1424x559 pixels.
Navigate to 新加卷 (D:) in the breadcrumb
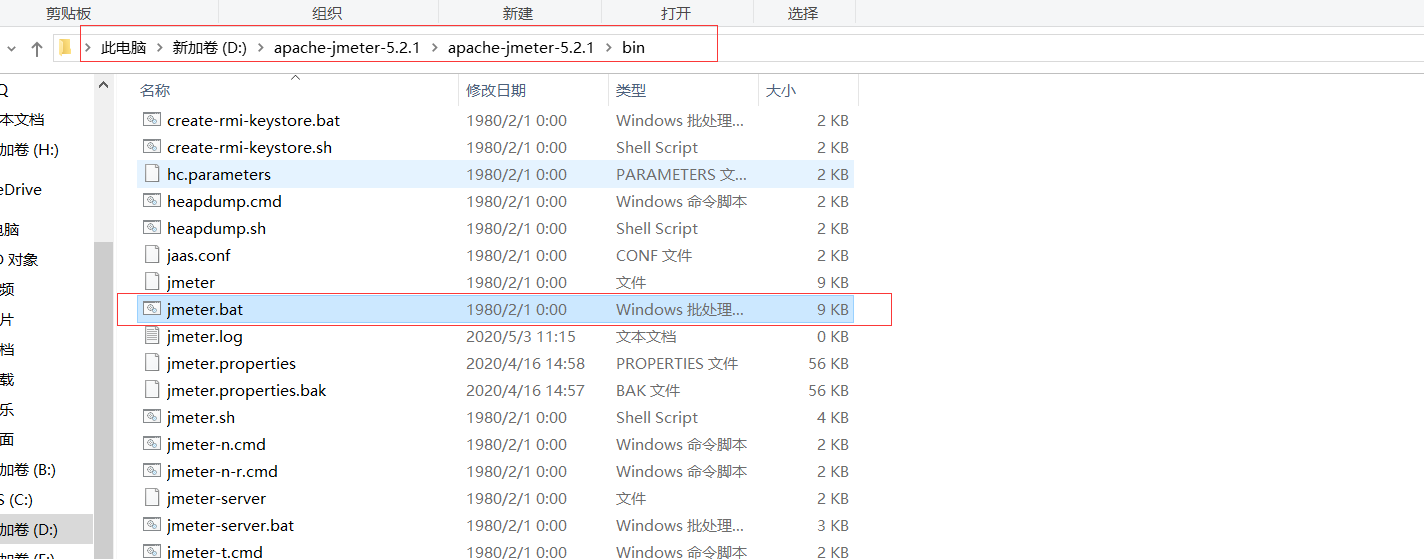click(x=209, y=47)
